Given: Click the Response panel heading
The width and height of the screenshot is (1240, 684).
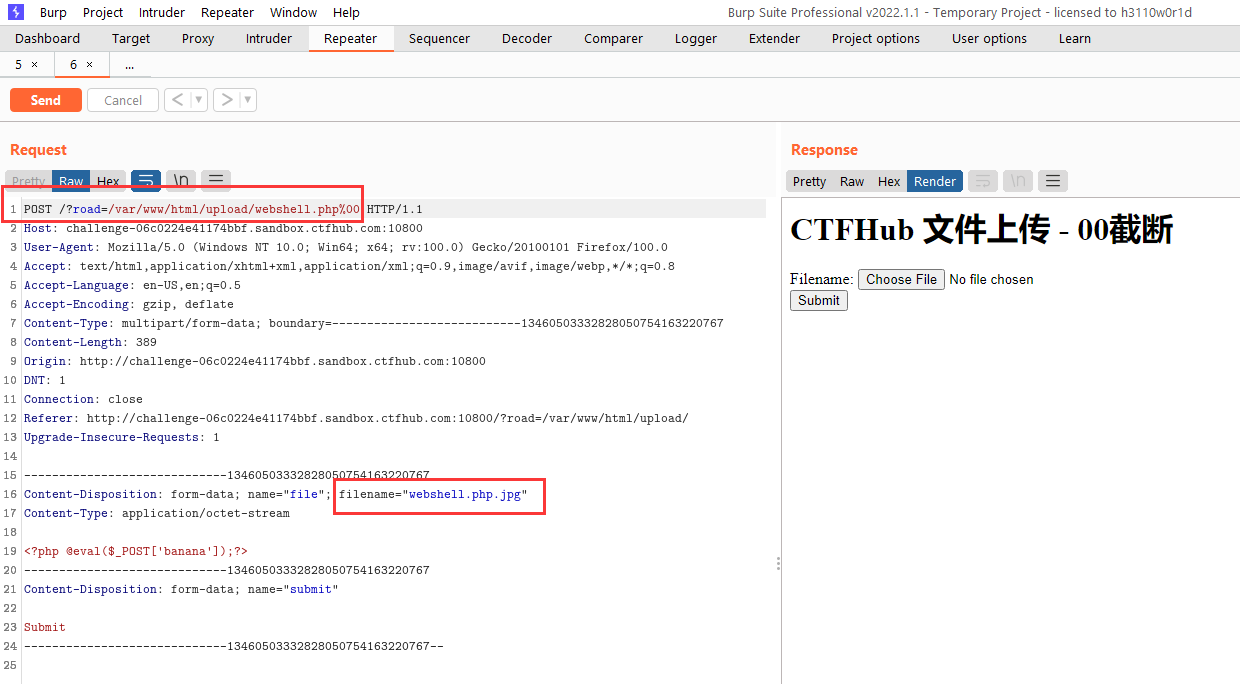Looking at the screenshot, I should [824, 150].
